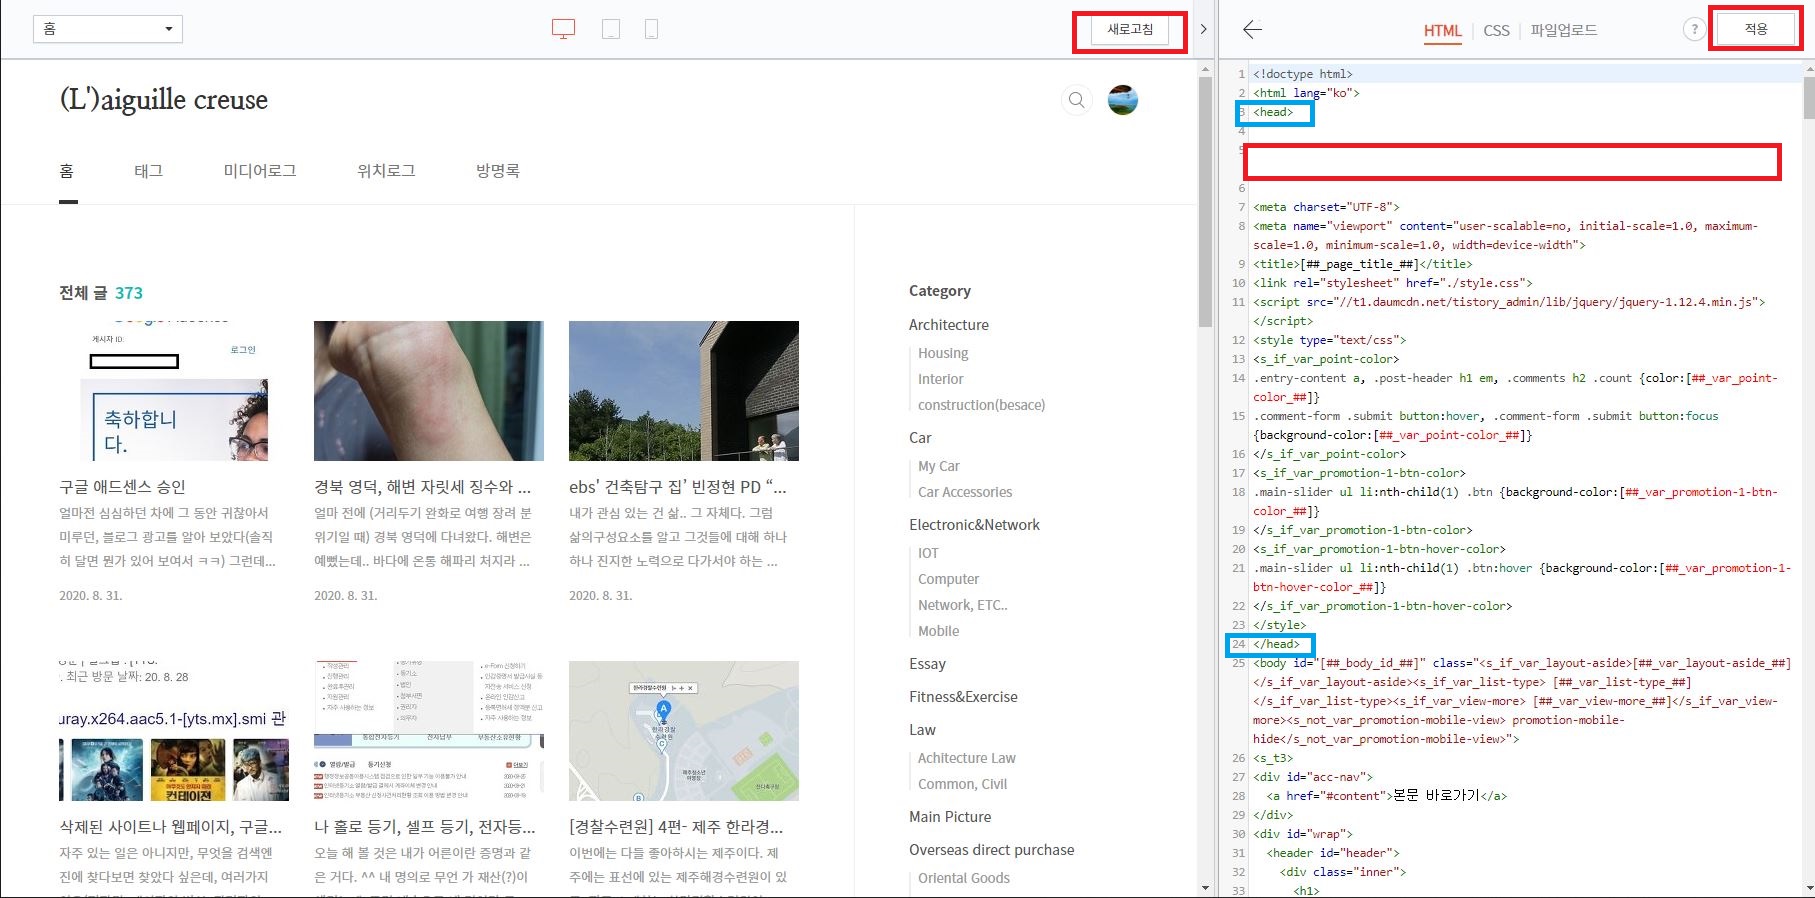Switch to tablet preview mode icon
The image size is (1815, 898).
coord(611,30)
